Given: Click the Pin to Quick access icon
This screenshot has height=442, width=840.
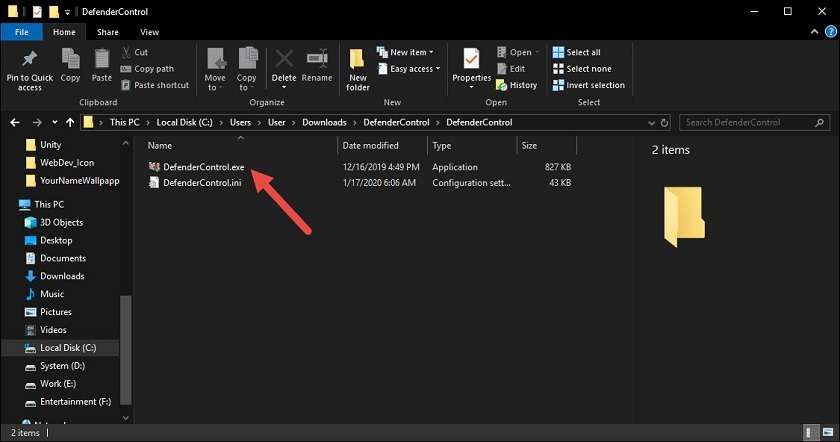Looking at the screenshot, I should click(30, 60).
